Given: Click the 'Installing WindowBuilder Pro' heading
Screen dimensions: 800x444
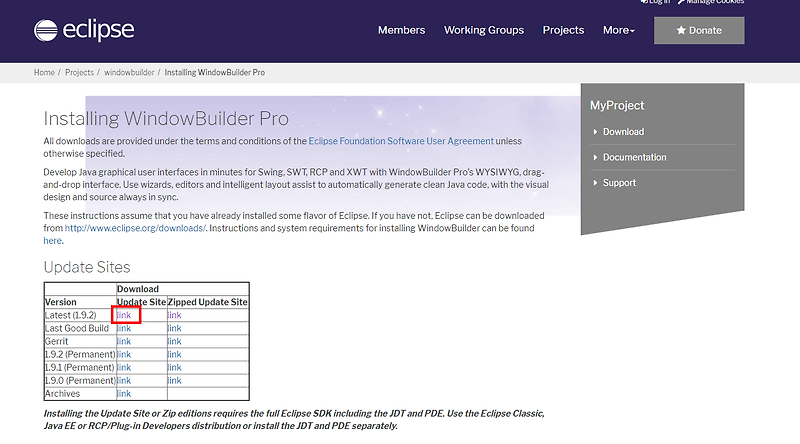Looking at the screenshot, I should point(166,118).
